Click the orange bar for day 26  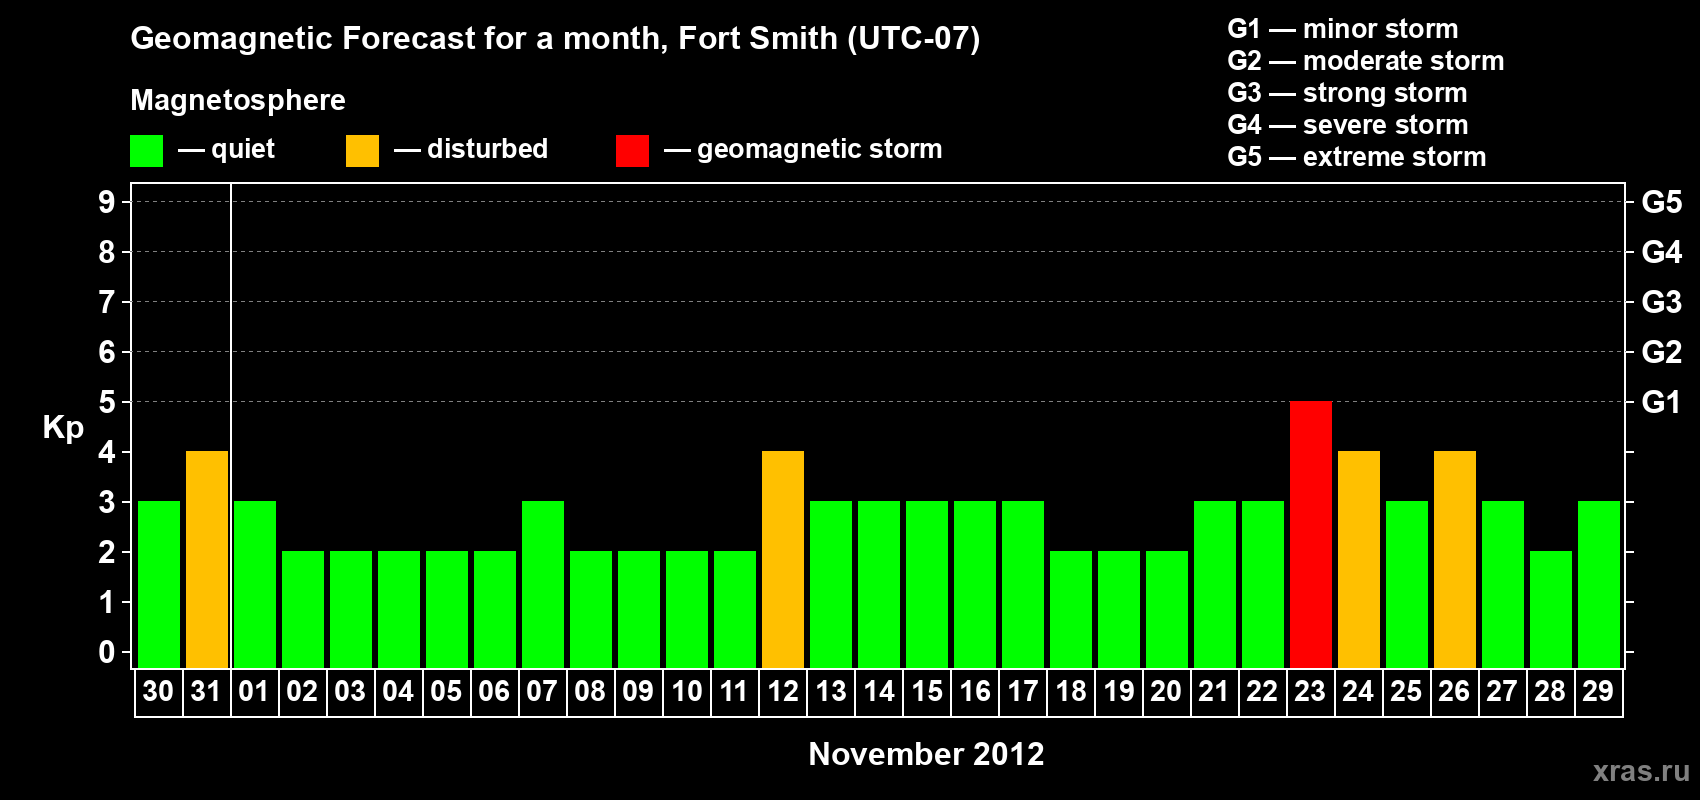coord(1455,560)
